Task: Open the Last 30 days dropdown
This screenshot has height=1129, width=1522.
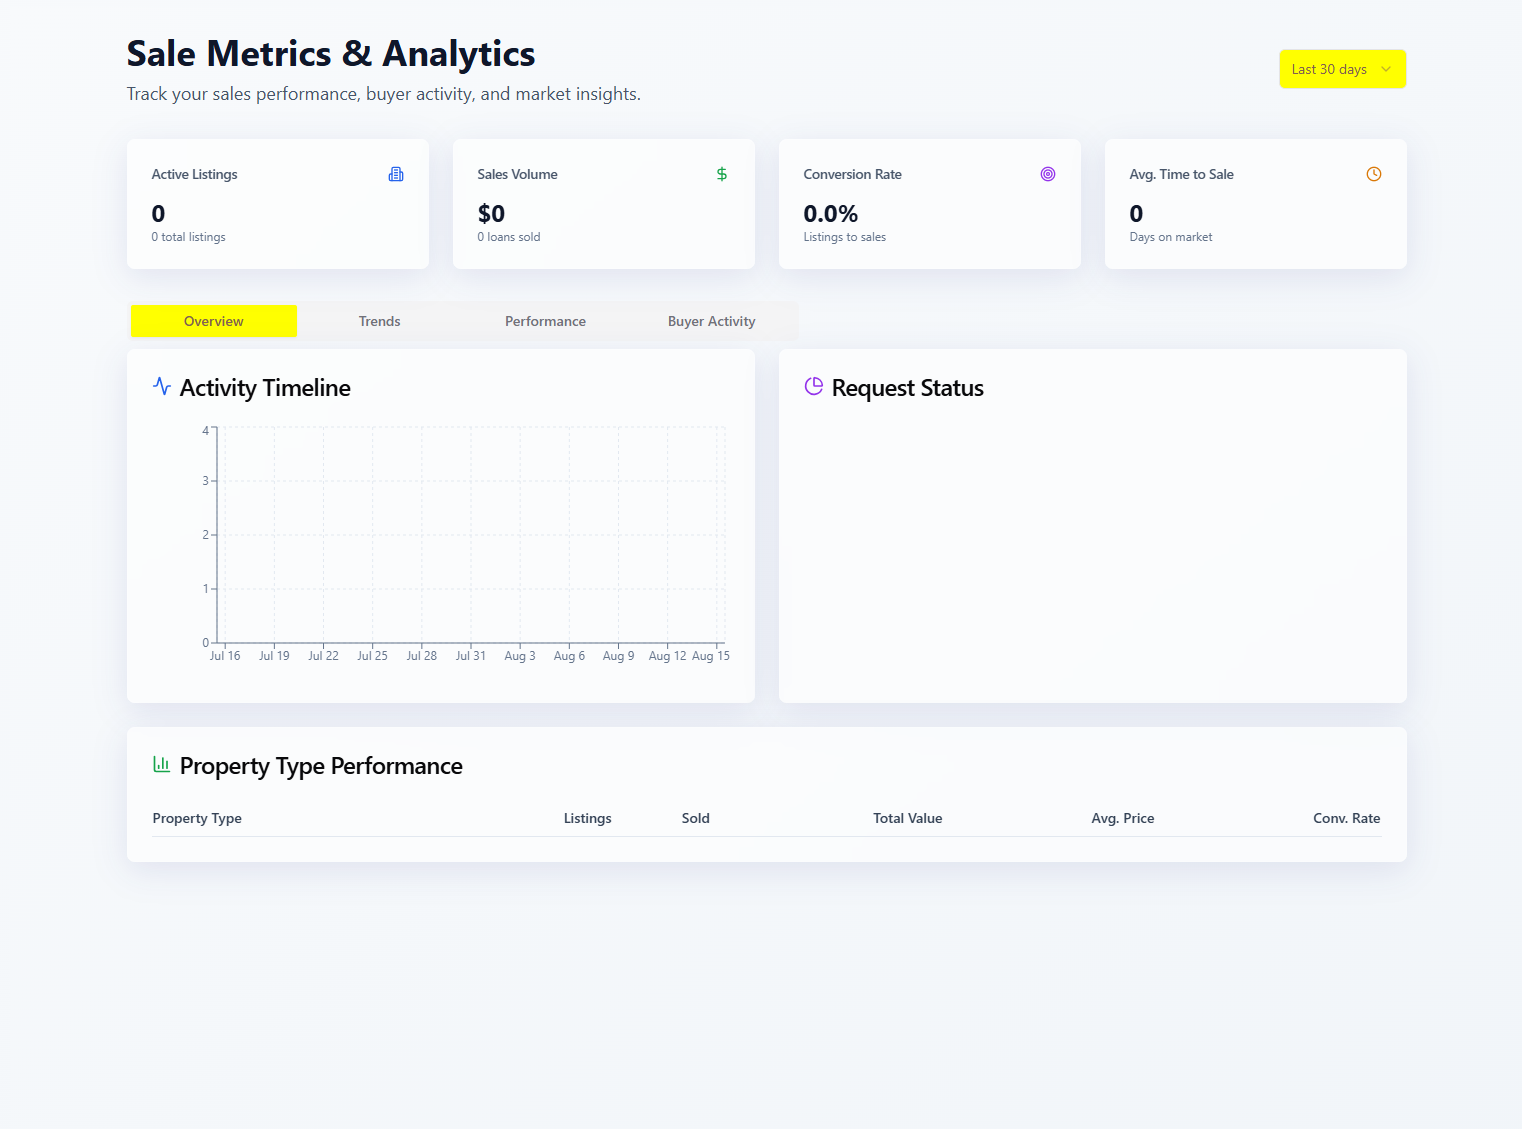Action: tap(1329, 69)
